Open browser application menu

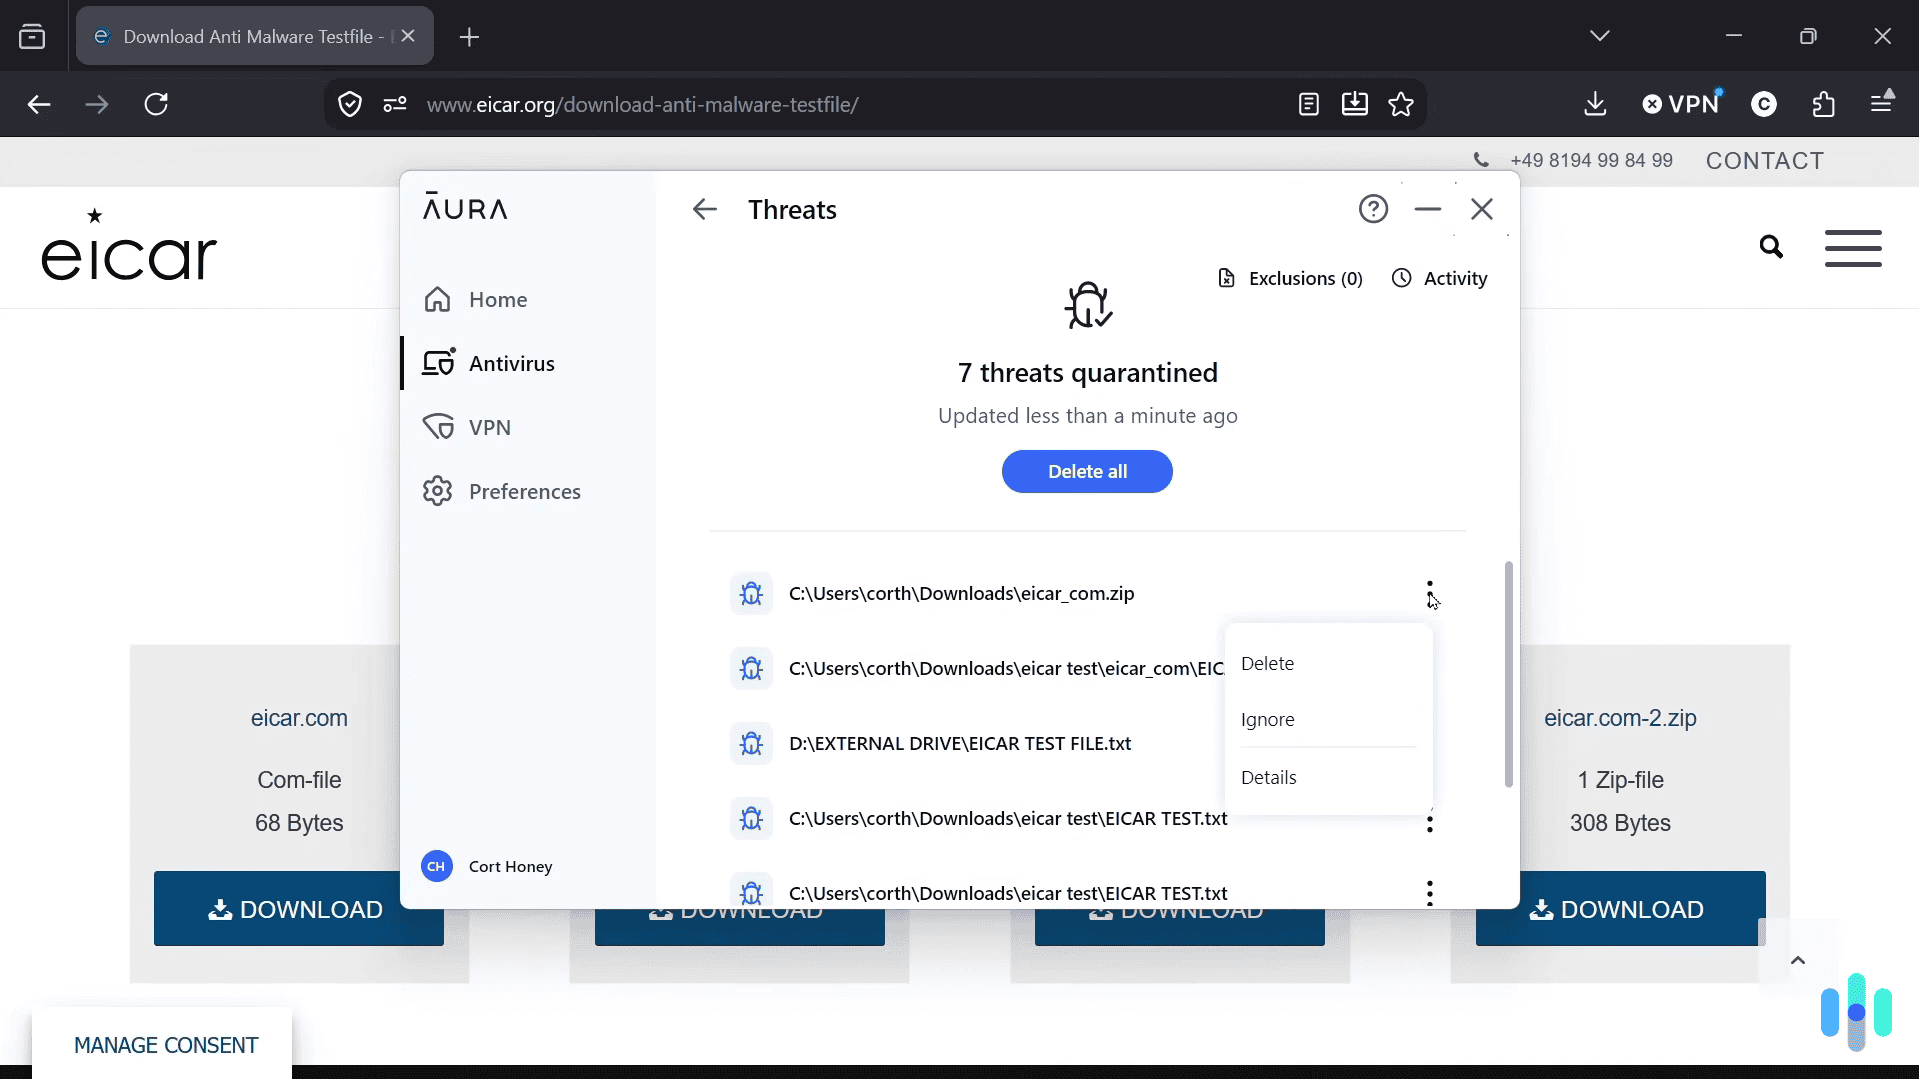tap(1882, 103)
